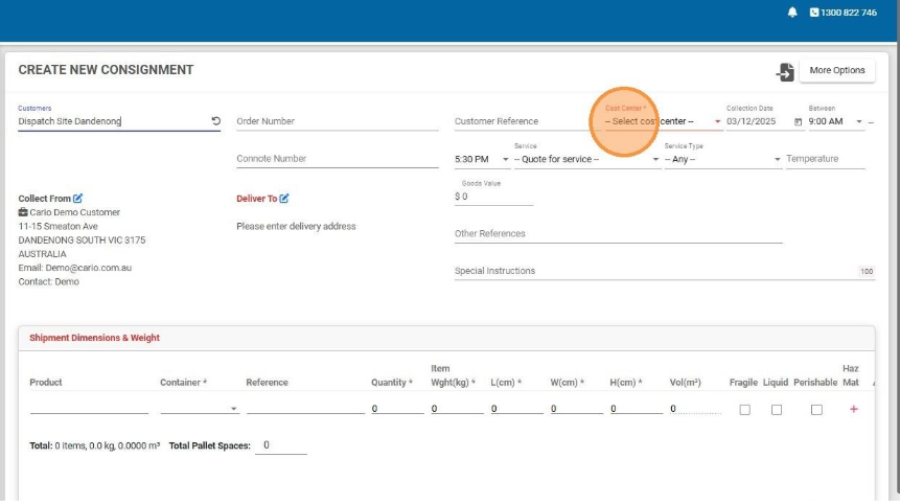Click the notification bell icon
Viewport: 900px width, 504px height.
coord(793,13)
